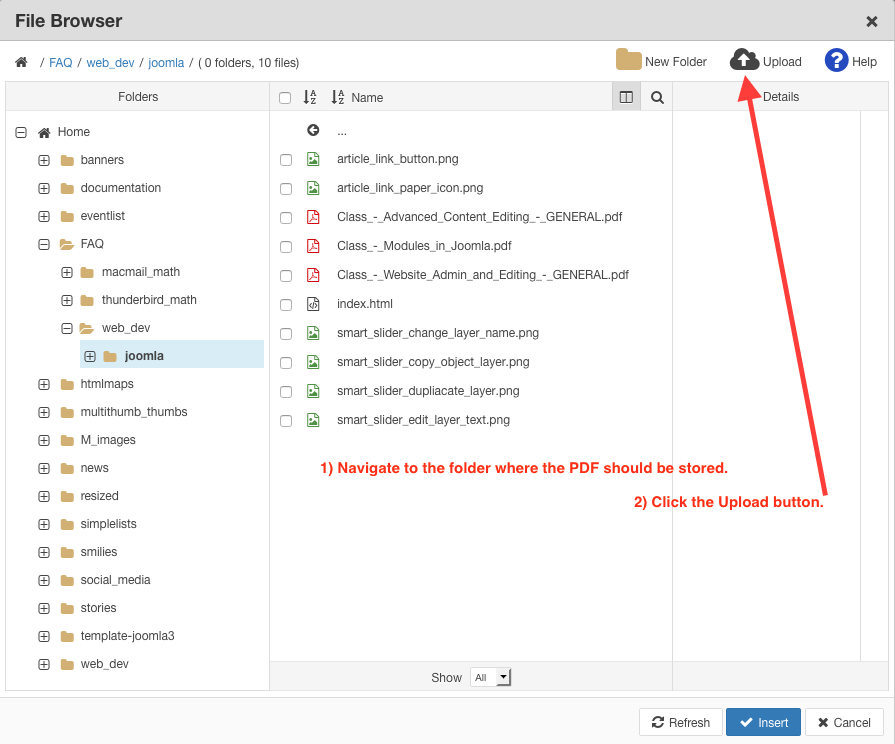Screen dimensions: 895x744
Task: Expand the htmlmaps folder node
Action: tap(44, 384)
